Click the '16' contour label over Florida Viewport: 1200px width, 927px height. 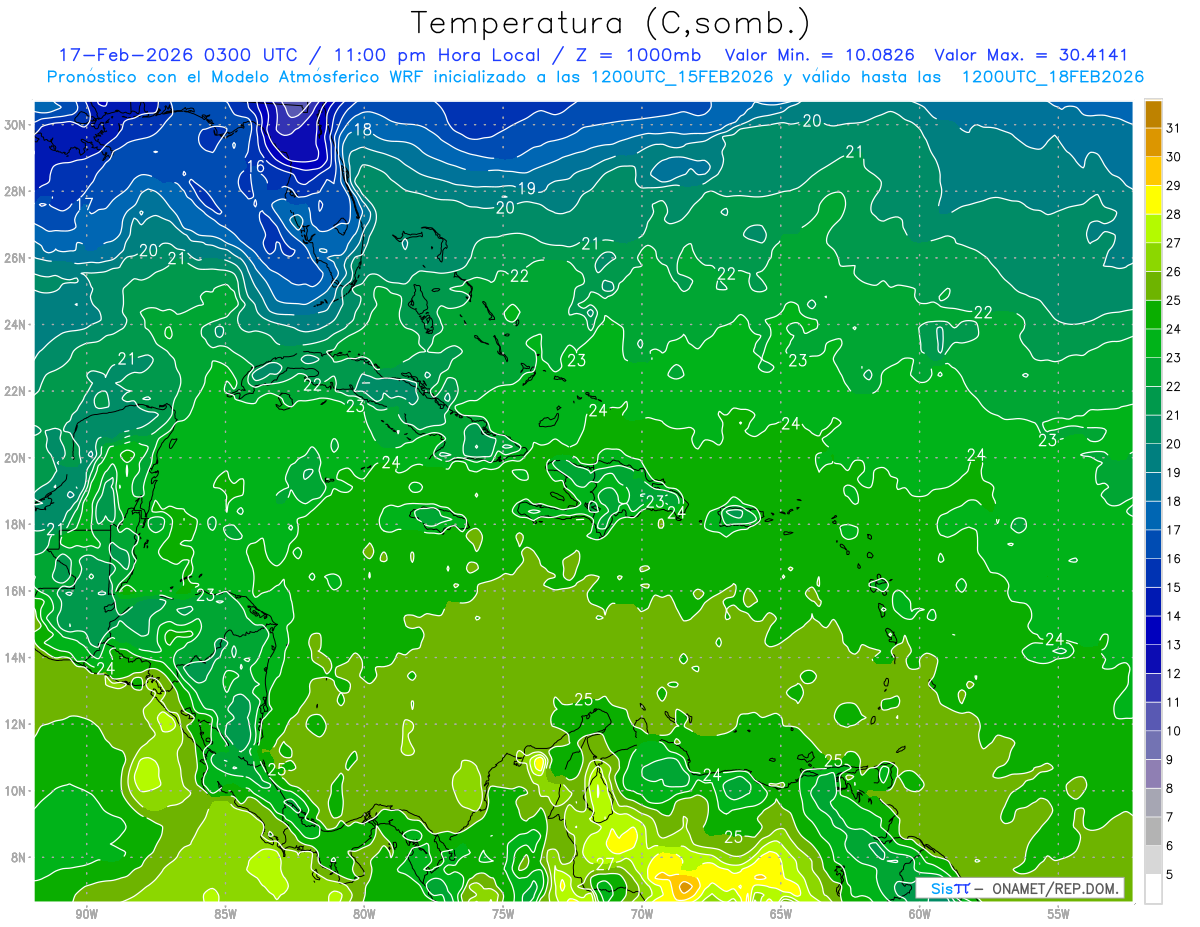tap(255, 167)
